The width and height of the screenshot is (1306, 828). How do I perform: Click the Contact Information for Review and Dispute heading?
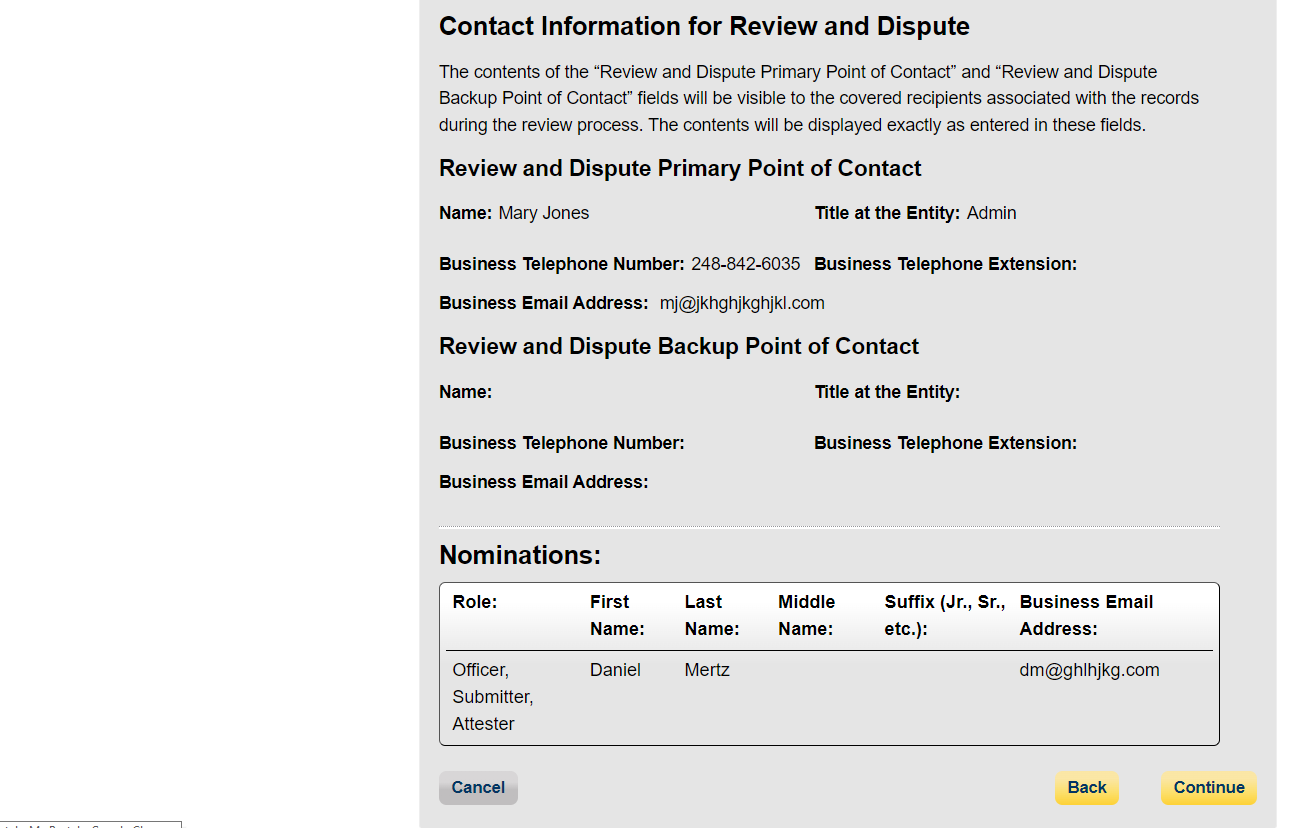coord(704,26)
